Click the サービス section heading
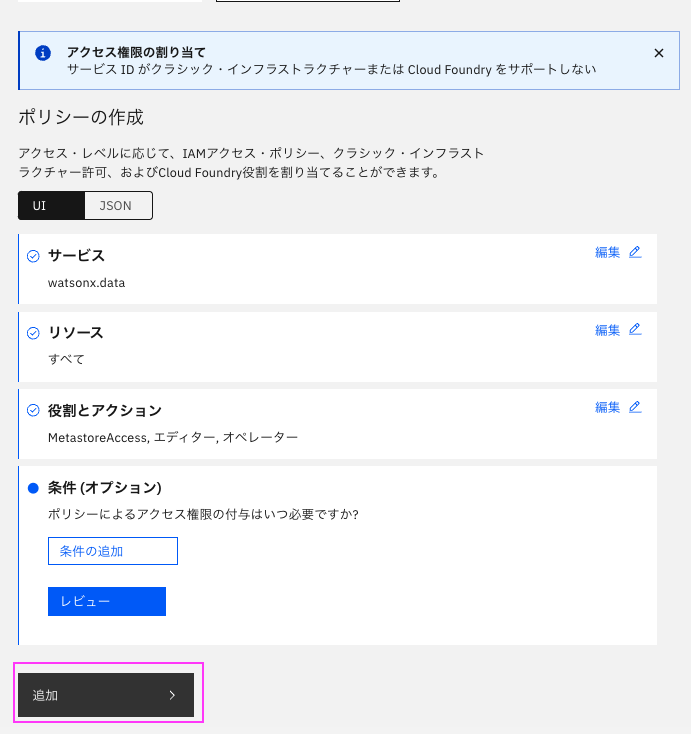This screenshot has height=734, width=691. pyautogui.click(x=76, y=256)
